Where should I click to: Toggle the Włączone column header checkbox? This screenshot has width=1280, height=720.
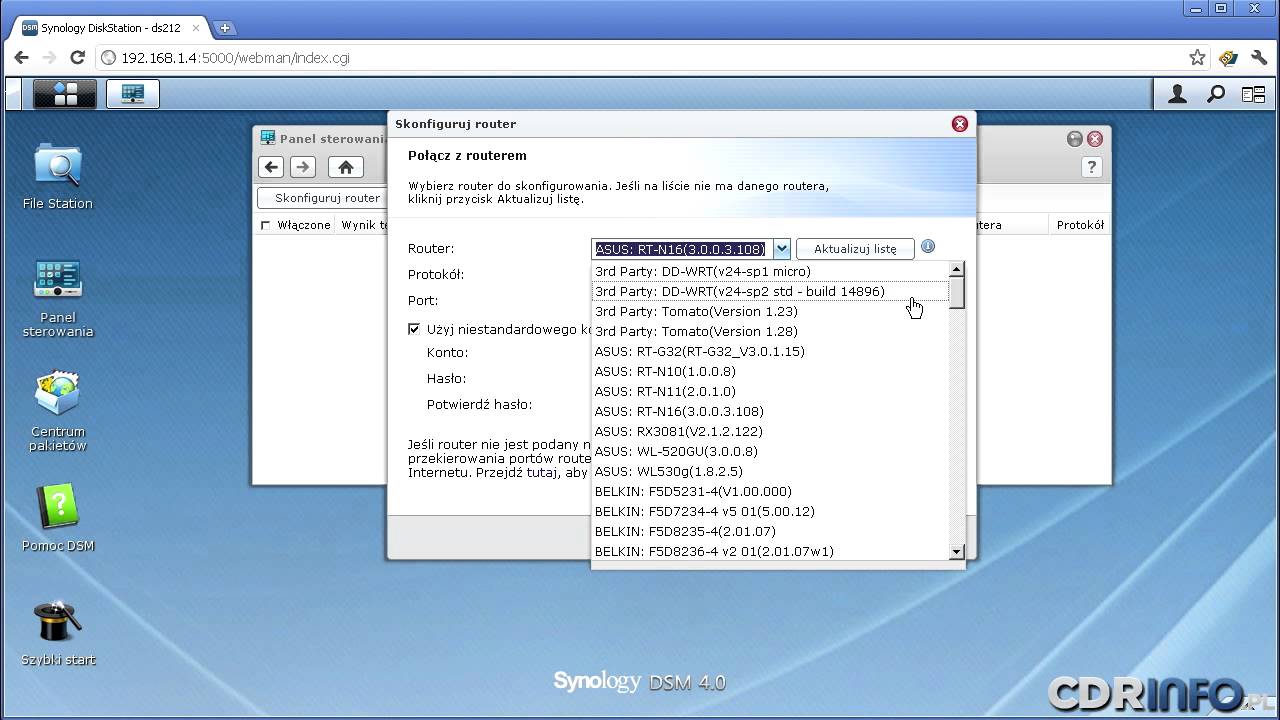tap(265, 225)
